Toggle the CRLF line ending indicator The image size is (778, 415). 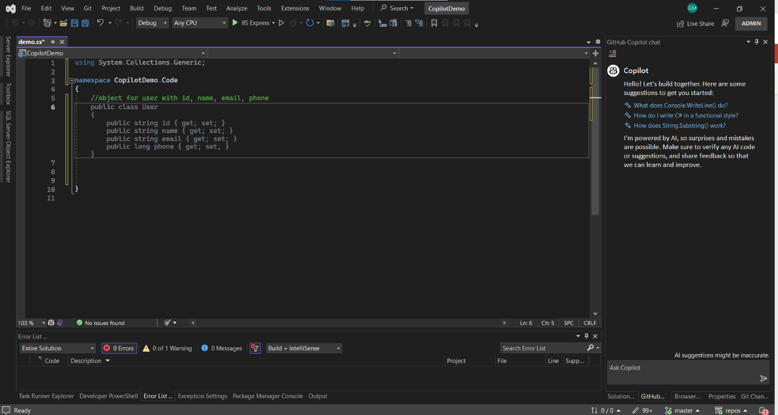590,323
